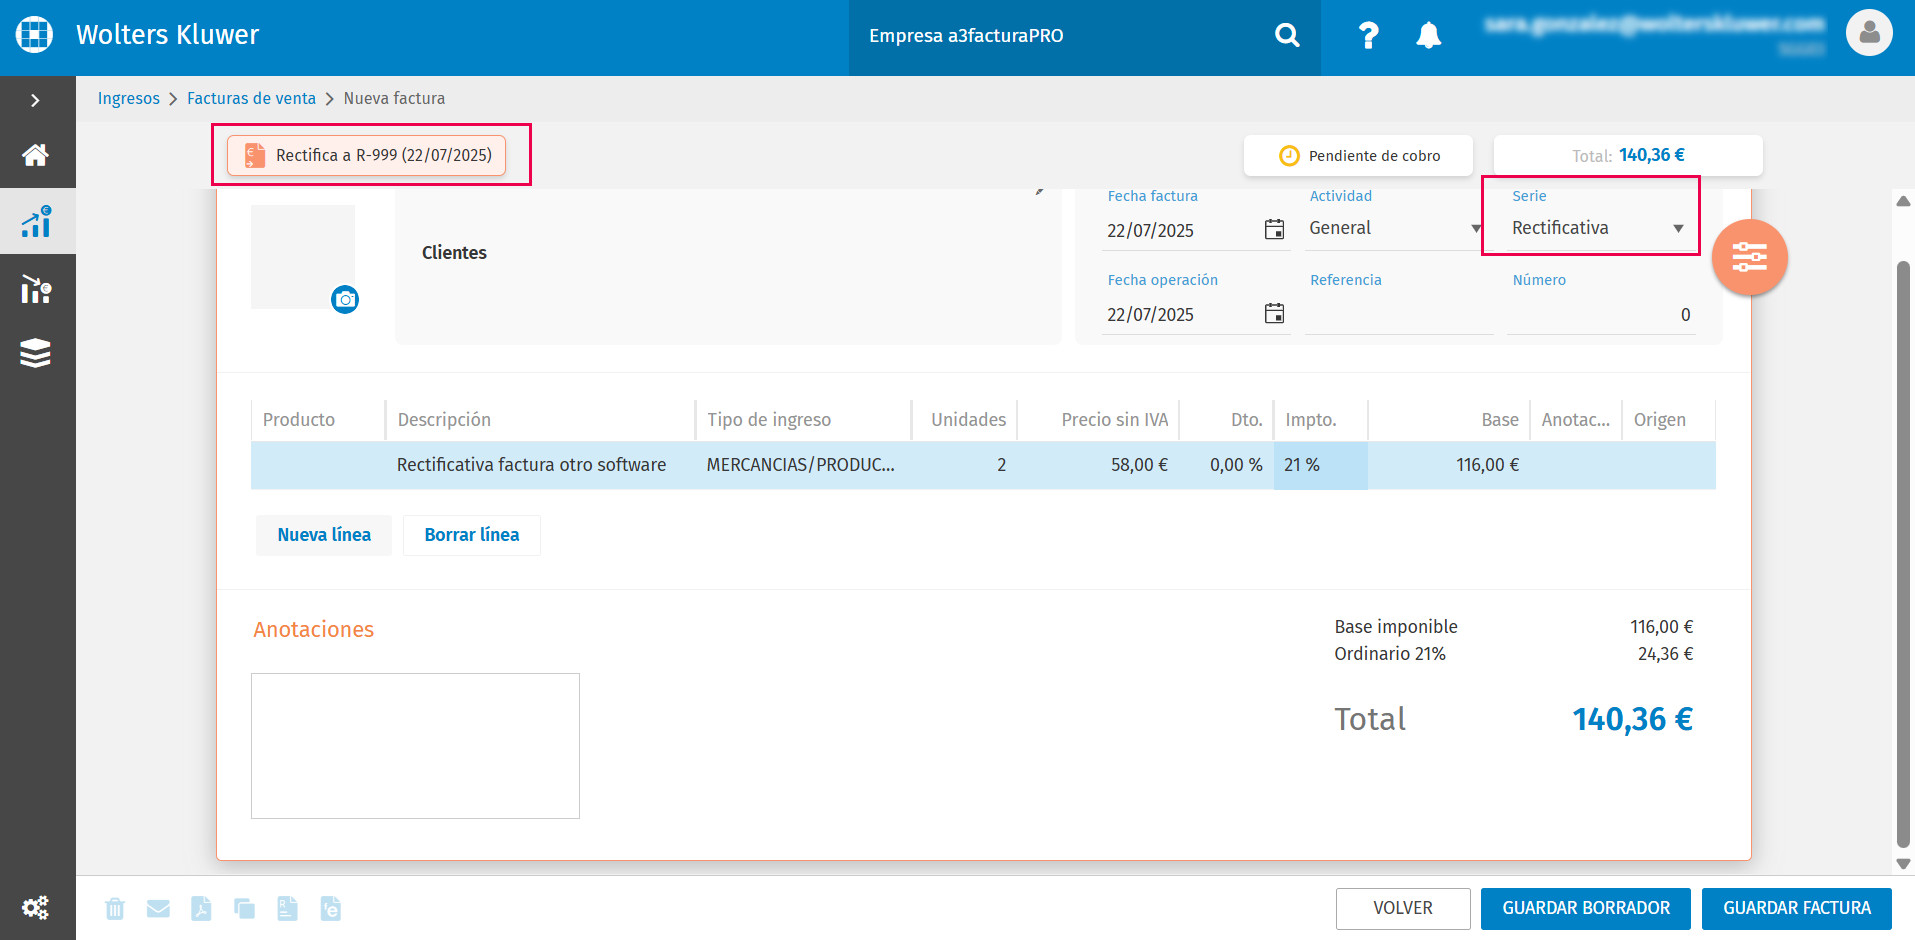Screen dimensions: 1915x940
Task: Click Facturas de venta breadcrumb
Action: pos(251,98)
